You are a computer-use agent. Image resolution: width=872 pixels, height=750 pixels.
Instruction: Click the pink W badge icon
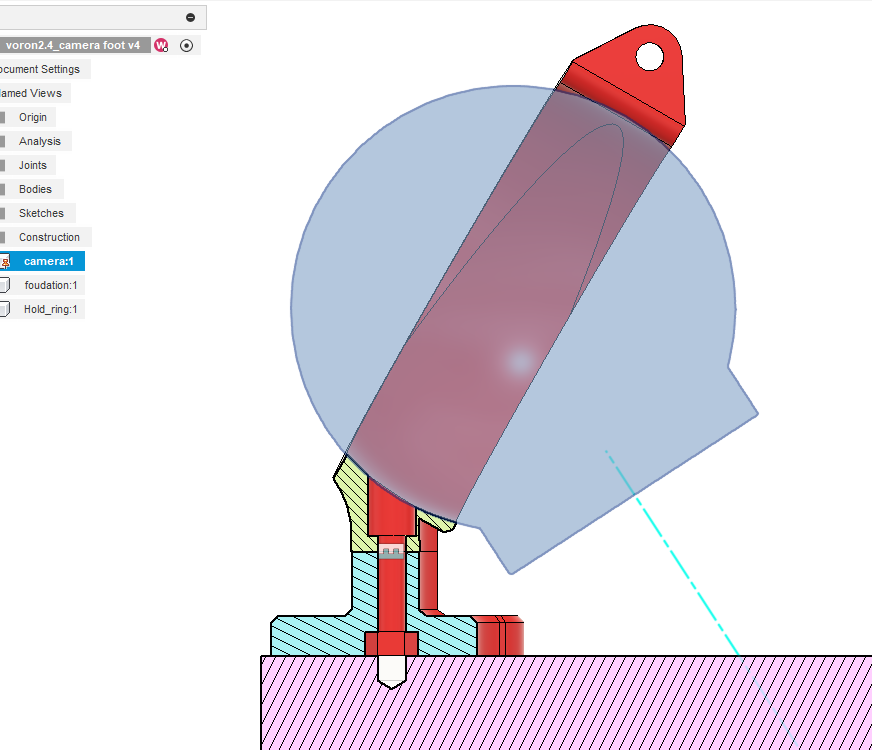click(161, 46)
